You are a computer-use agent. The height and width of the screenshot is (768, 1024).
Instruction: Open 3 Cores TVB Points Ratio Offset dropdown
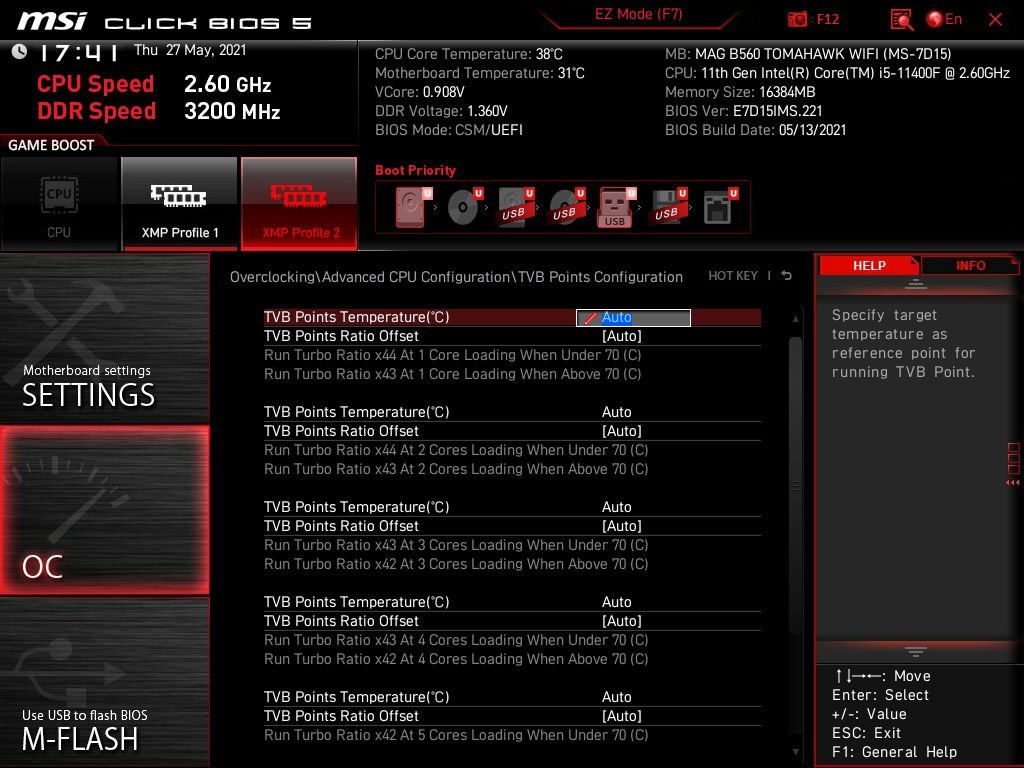tap(512, 526)
